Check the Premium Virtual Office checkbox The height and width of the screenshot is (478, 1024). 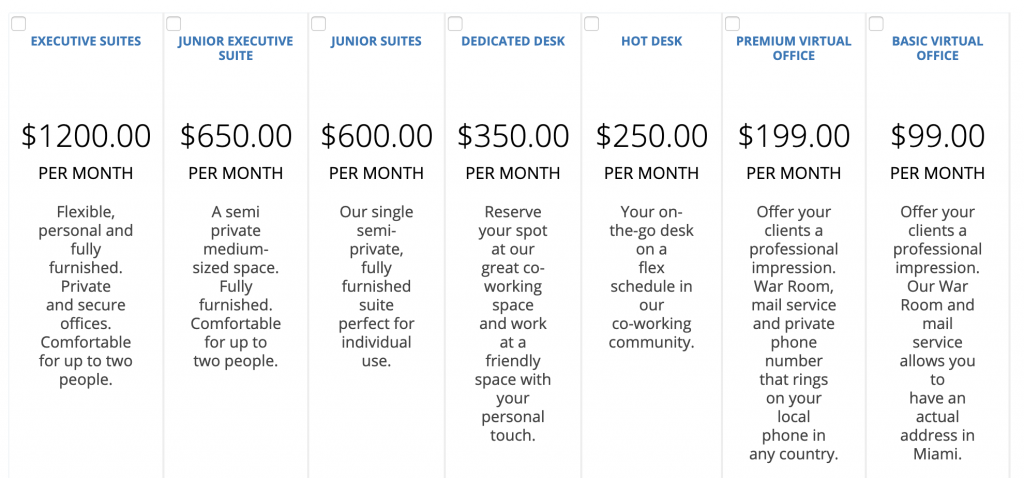[x=733, y=24]
